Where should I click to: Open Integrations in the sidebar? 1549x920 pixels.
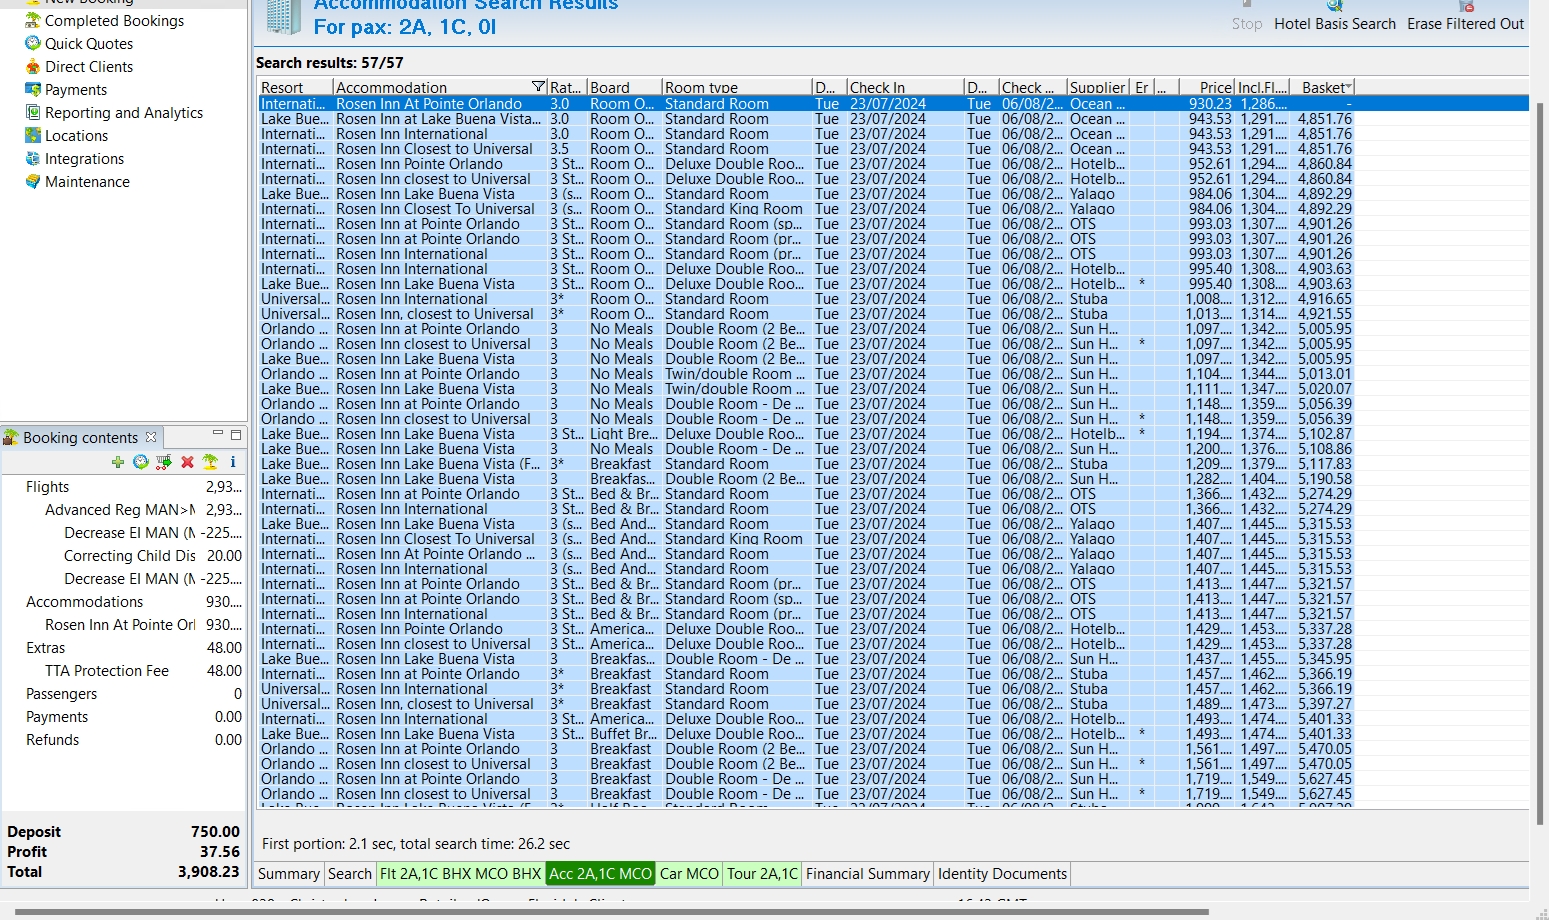coord(85,158)
